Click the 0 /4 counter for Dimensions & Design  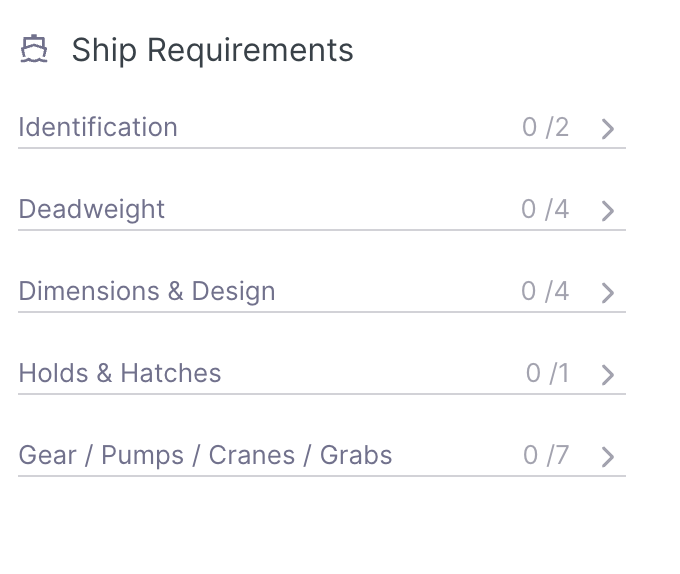click(x=545, y=291)
